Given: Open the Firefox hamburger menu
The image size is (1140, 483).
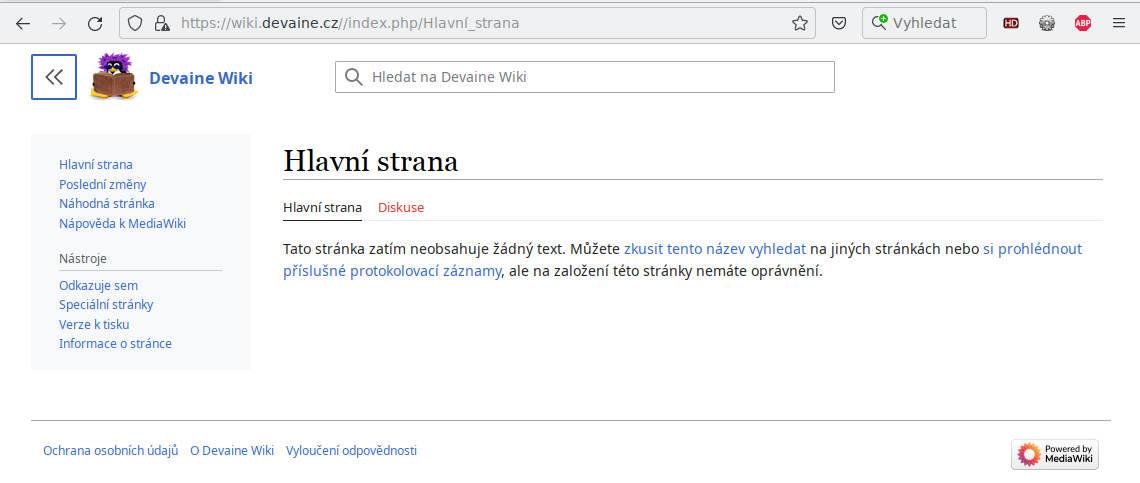Looking at the screenshot, I should [x=1119, y=23].
